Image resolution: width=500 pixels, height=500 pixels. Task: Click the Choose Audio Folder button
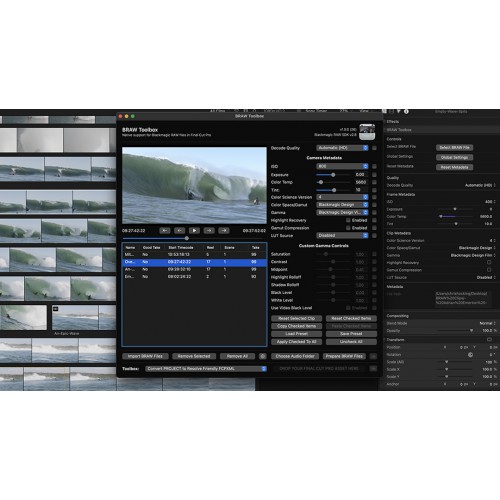point(295,356)
